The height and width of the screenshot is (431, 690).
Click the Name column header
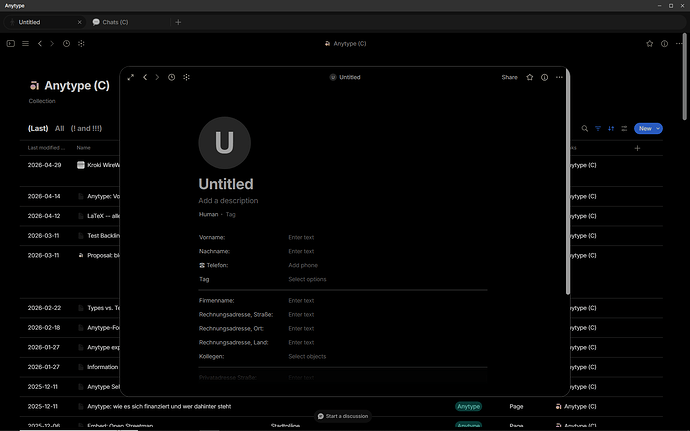point(84,148)
